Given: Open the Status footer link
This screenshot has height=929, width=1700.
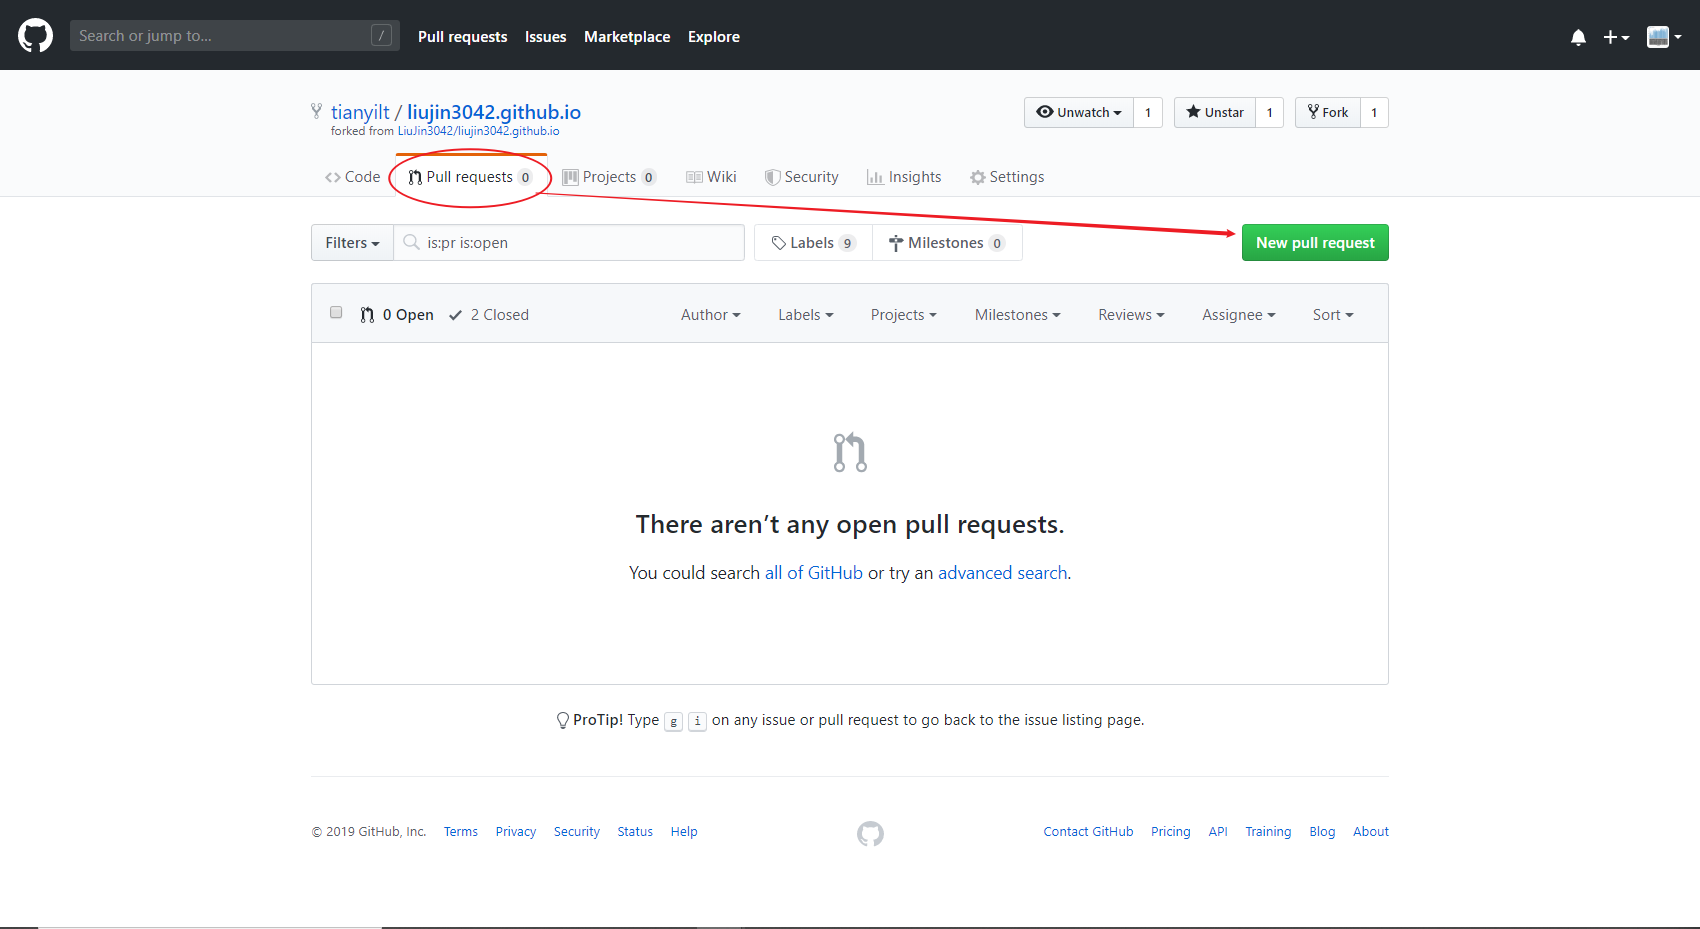Looking at the screenshot, I should coord(635,832).
